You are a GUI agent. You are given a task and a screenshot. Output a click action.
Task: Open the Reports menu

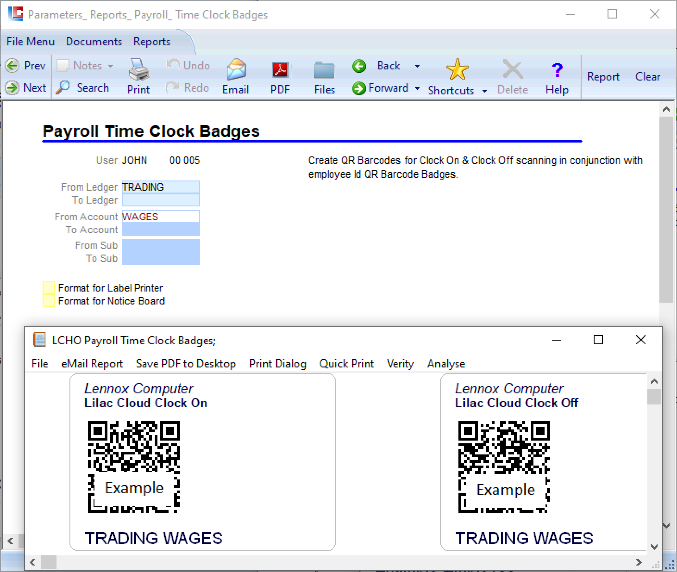(152, 41)
